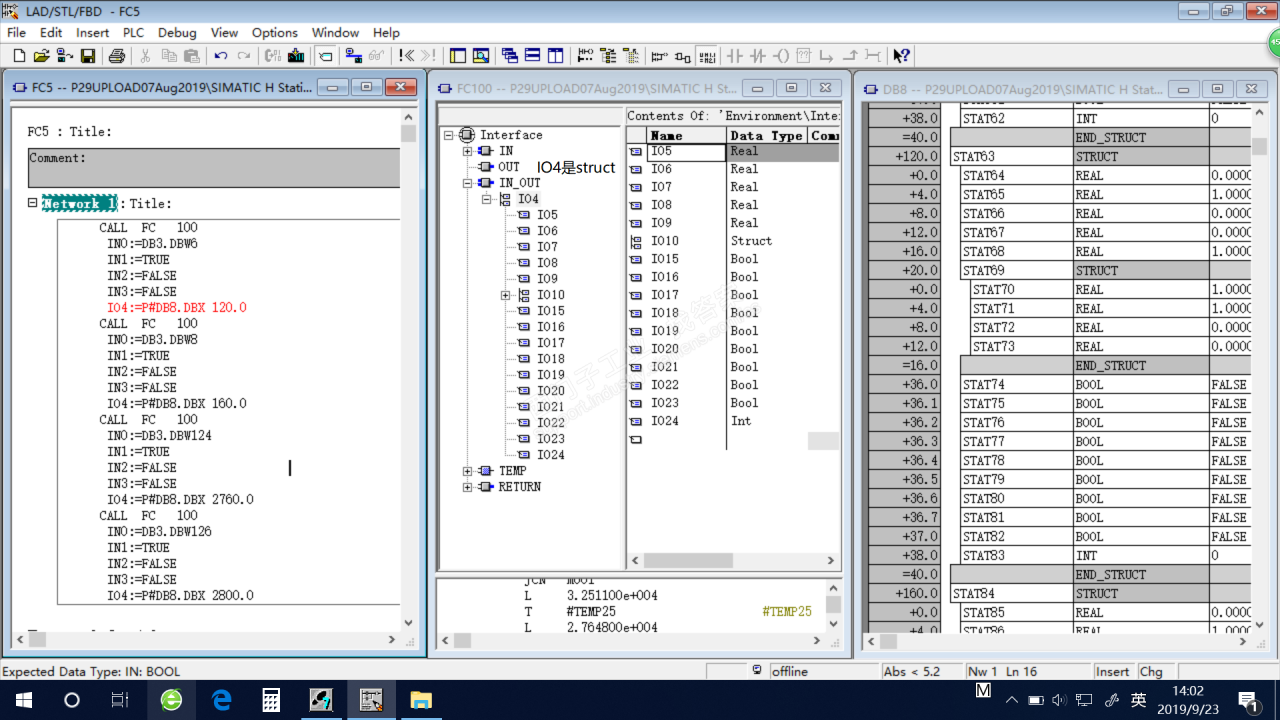This screenshot has height=720, width=1280.
Task: Expand the IO10 struct node in tree
Action: click(x=506, y=295)
